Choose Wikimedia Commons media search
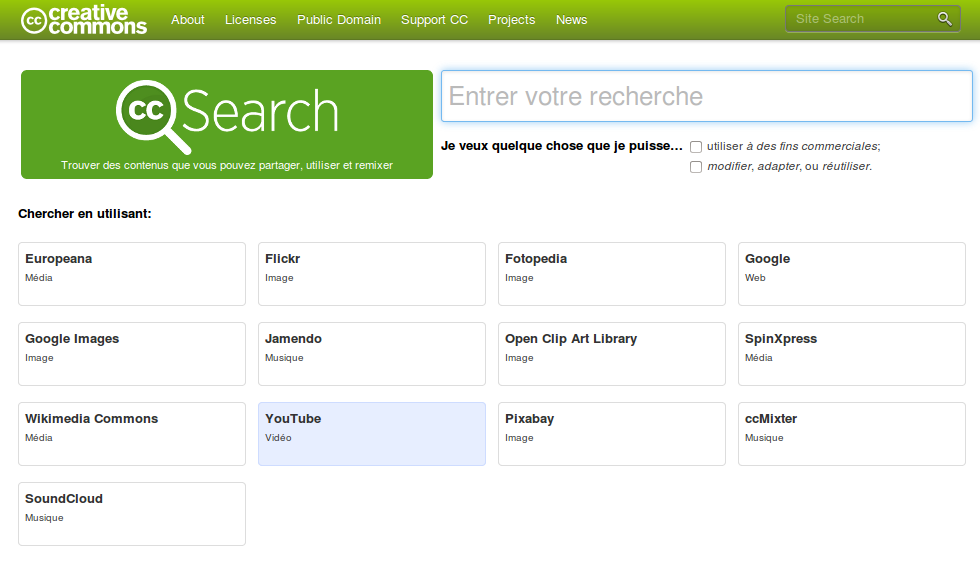 coord(131,434)
